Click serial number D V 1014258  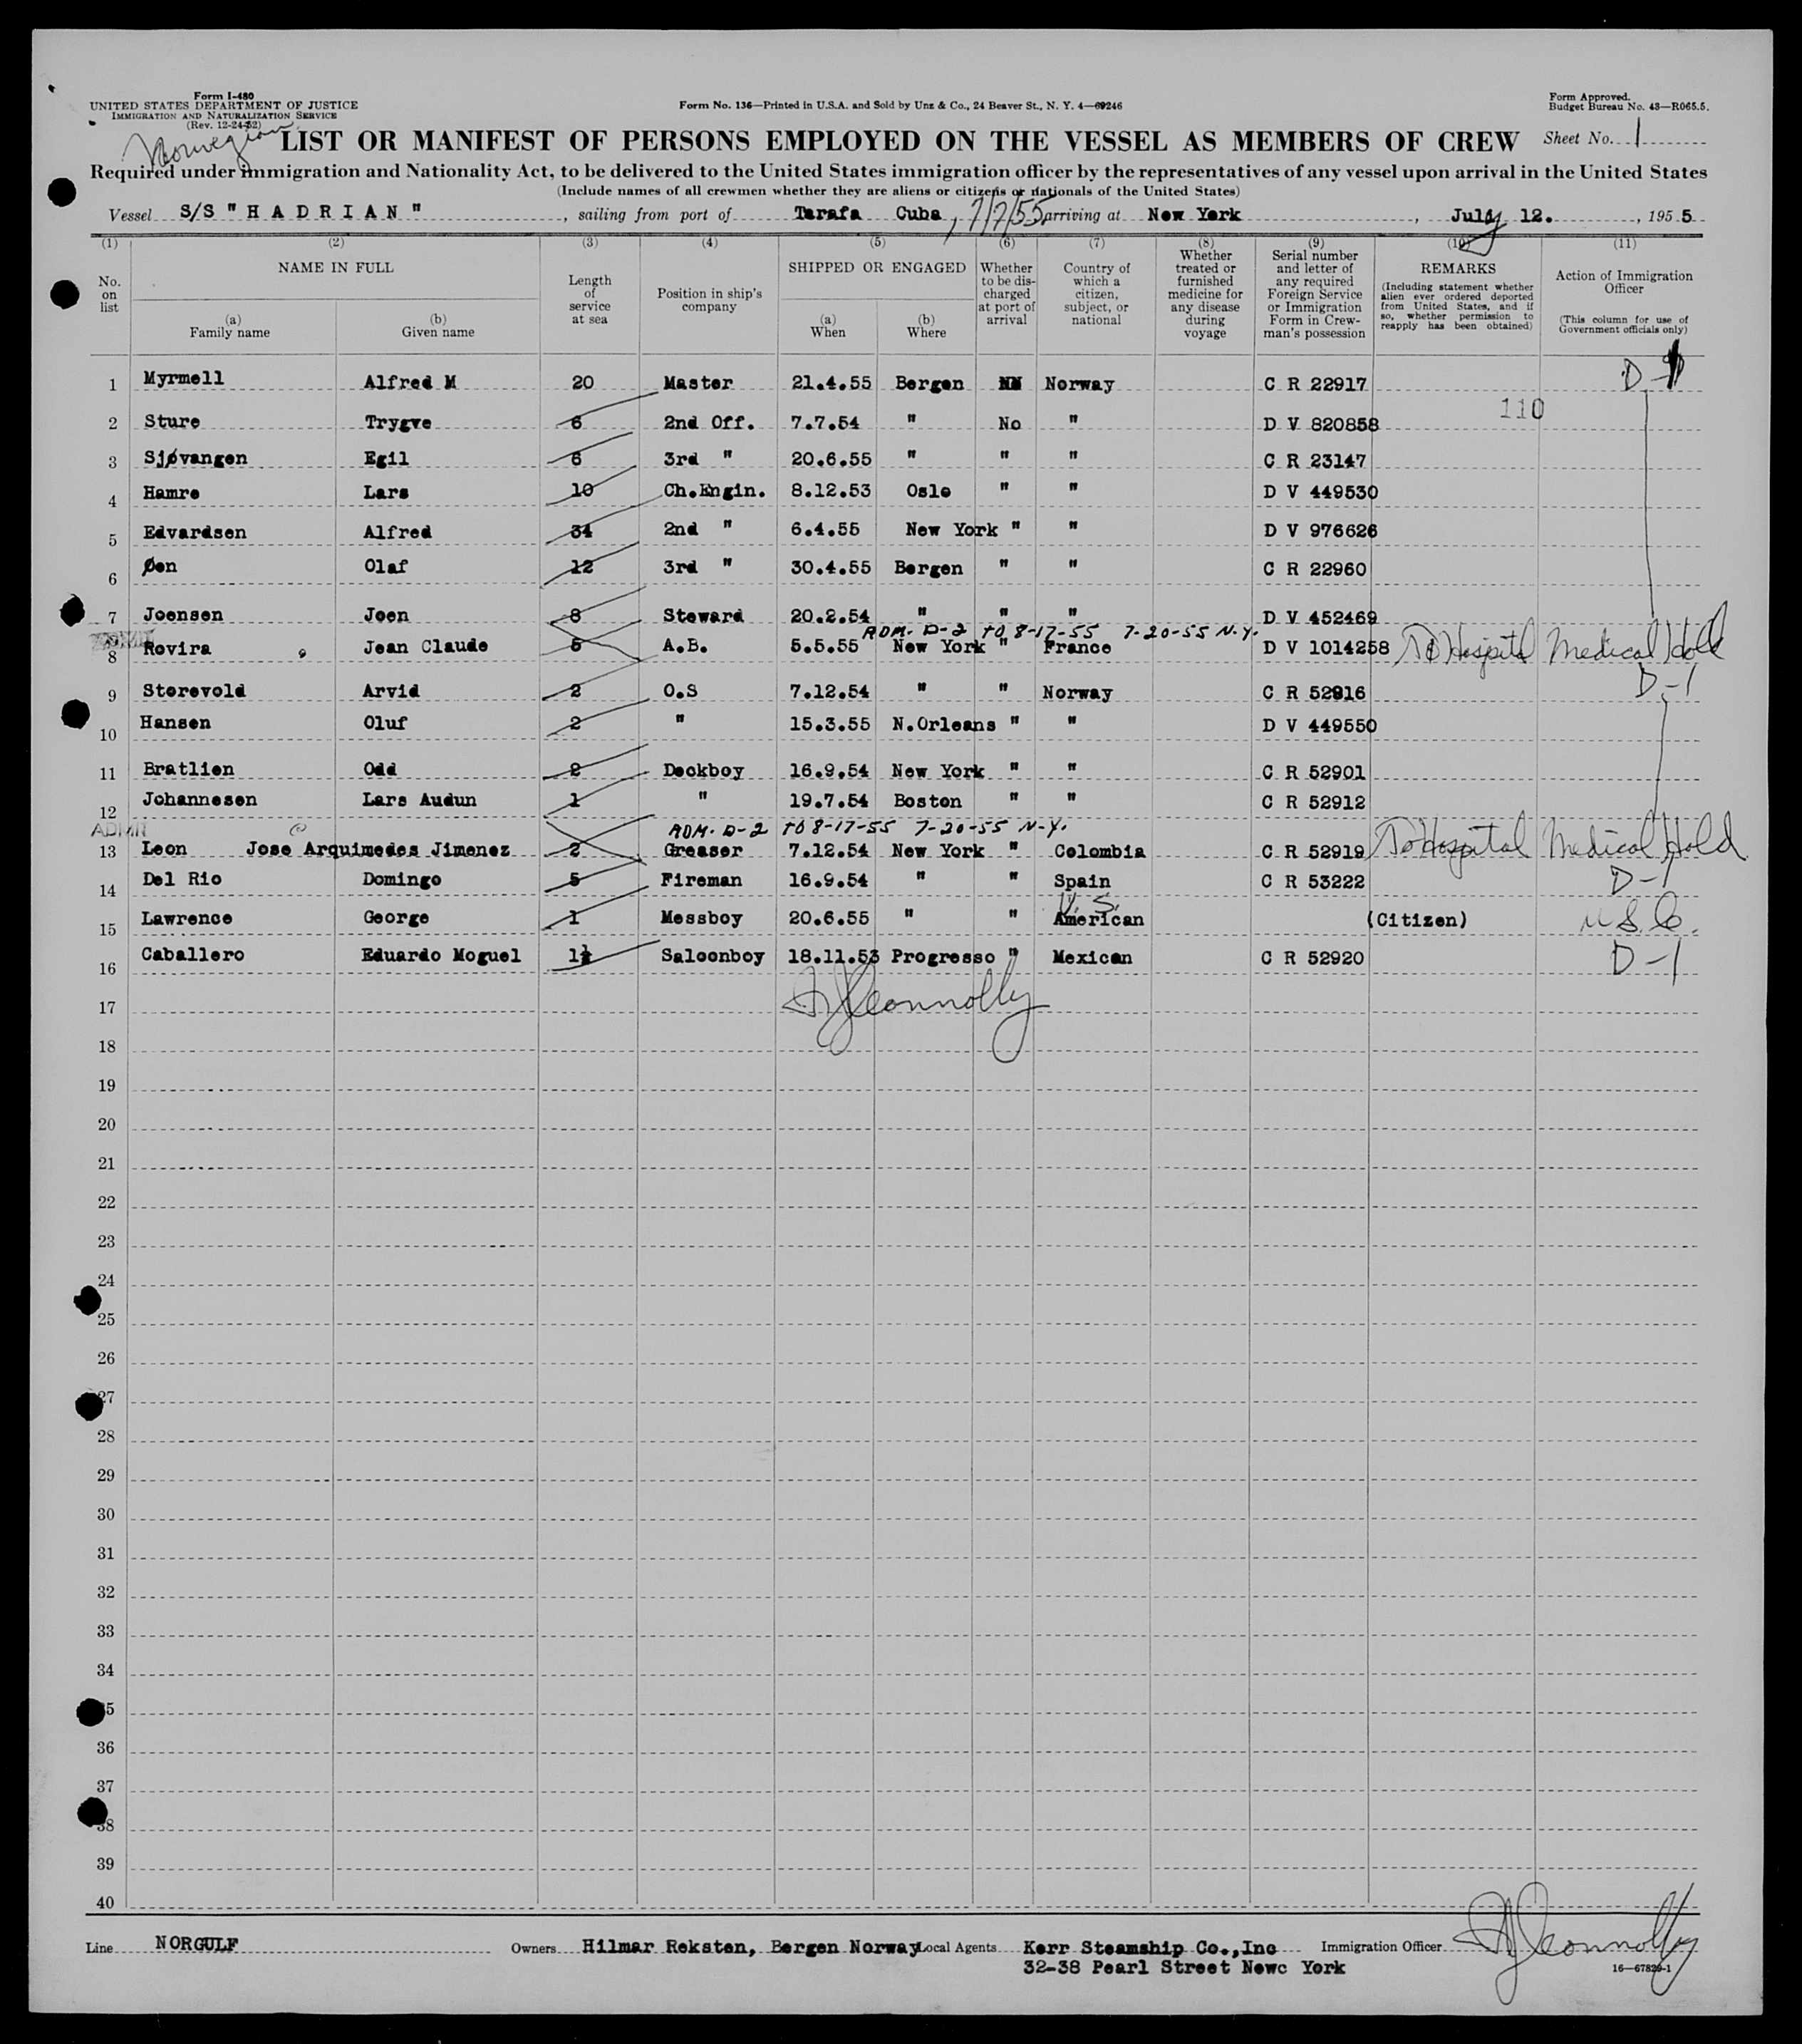[x=1325, y=647]
